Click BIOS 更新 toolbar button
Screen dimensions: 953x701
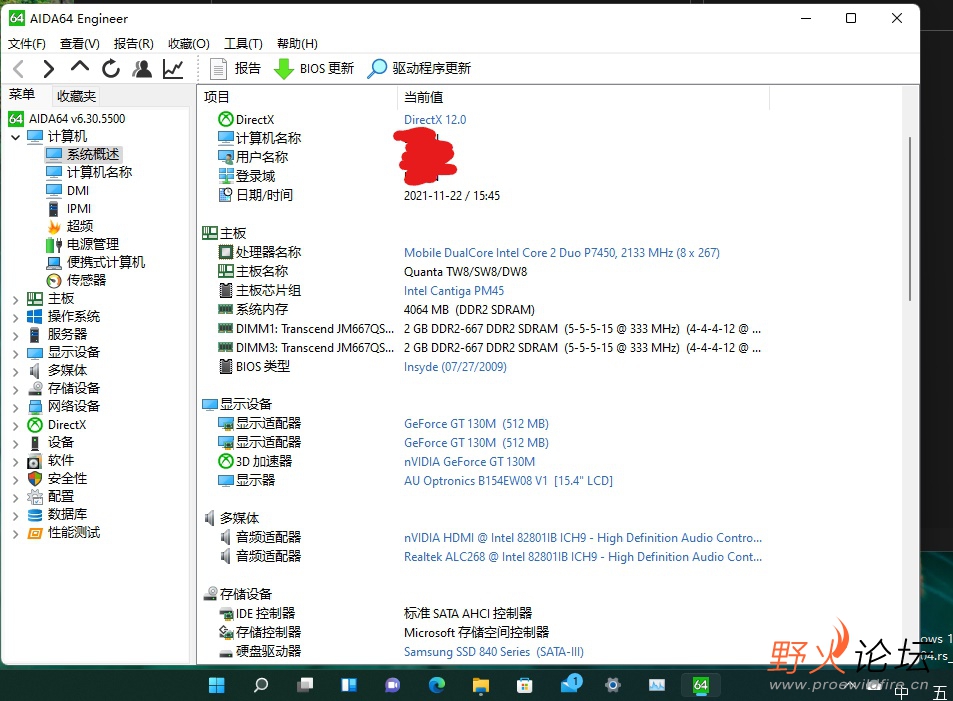314,69
